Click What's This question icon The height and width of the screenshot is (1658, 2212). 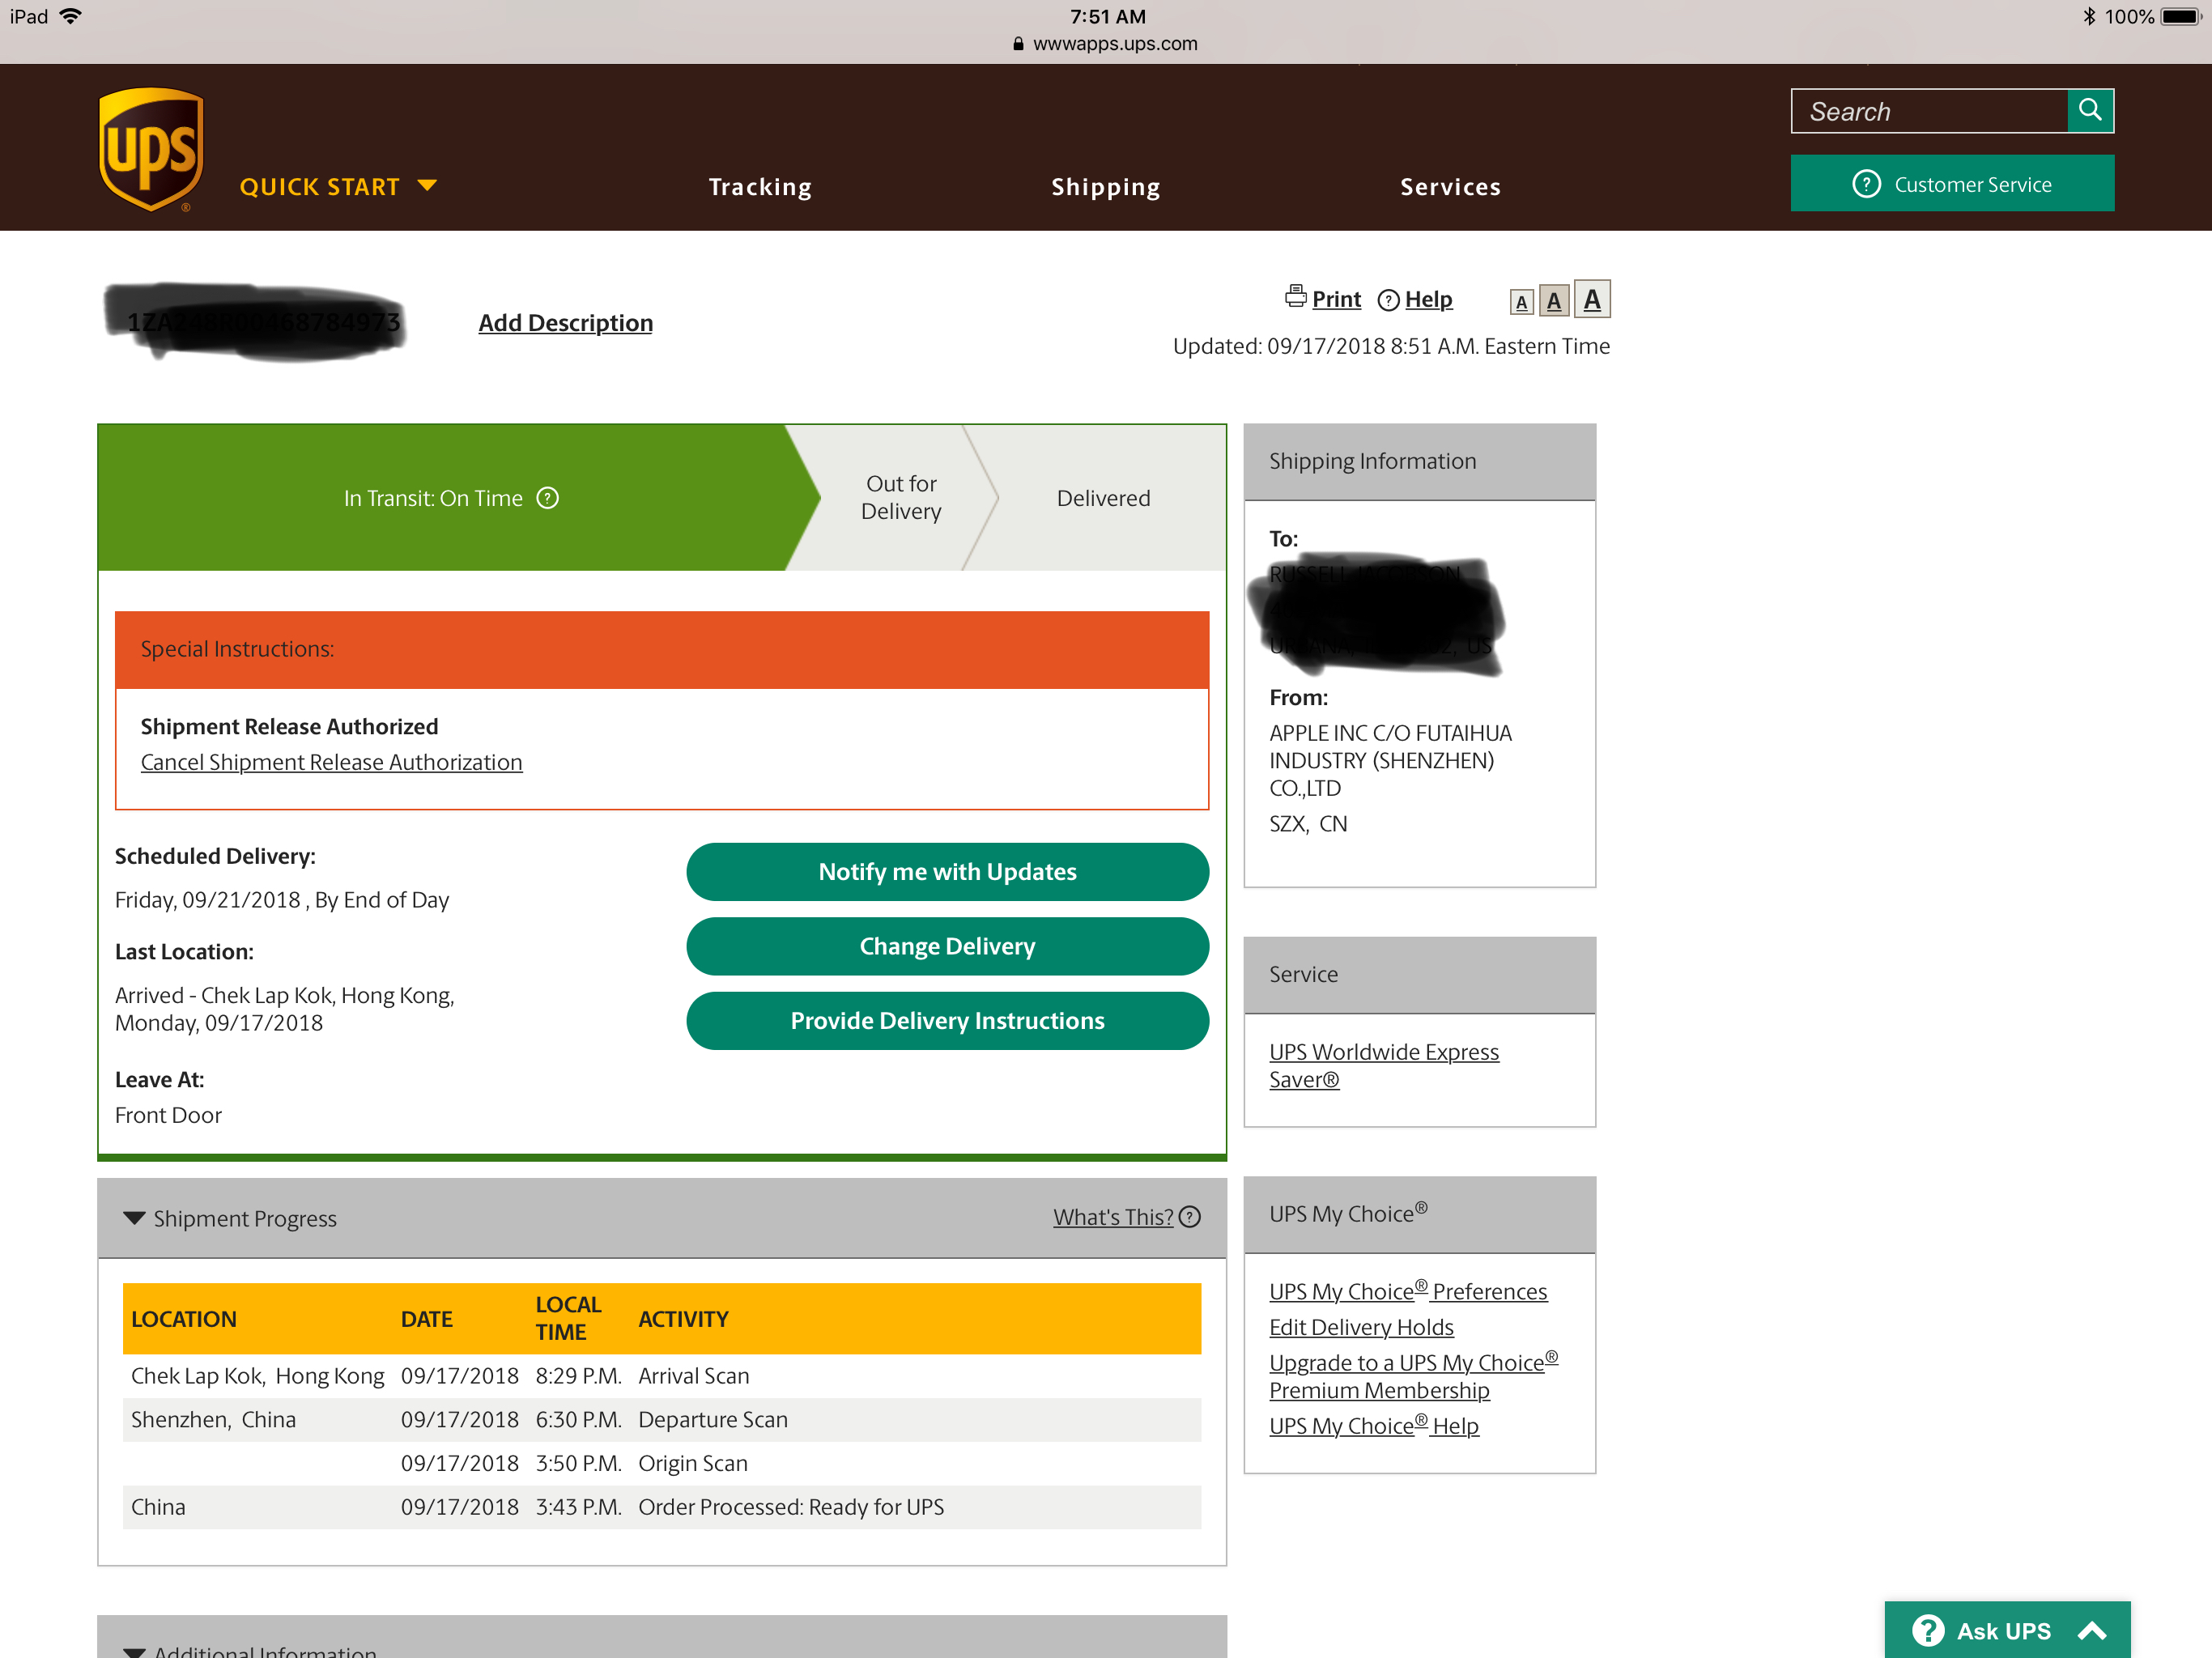point(1190,1217)
